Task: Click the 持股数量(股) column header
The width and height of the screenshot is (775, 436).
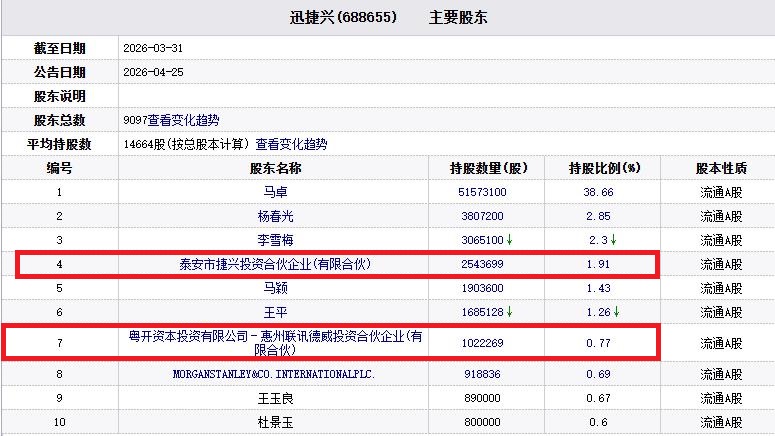Action: tap(489, 168)
